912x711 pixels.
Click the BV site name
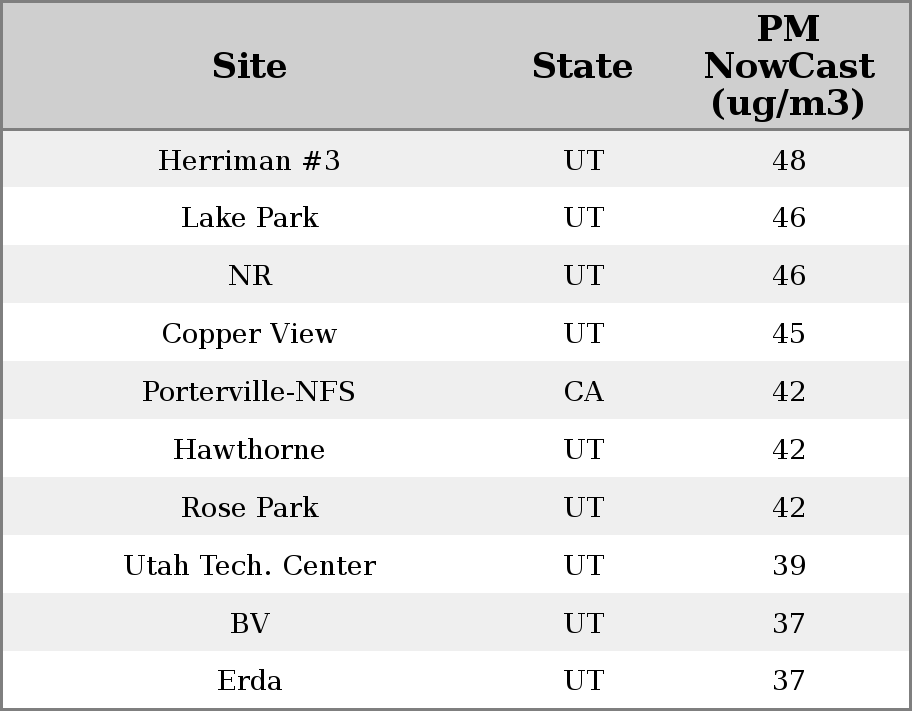point(249,624)
